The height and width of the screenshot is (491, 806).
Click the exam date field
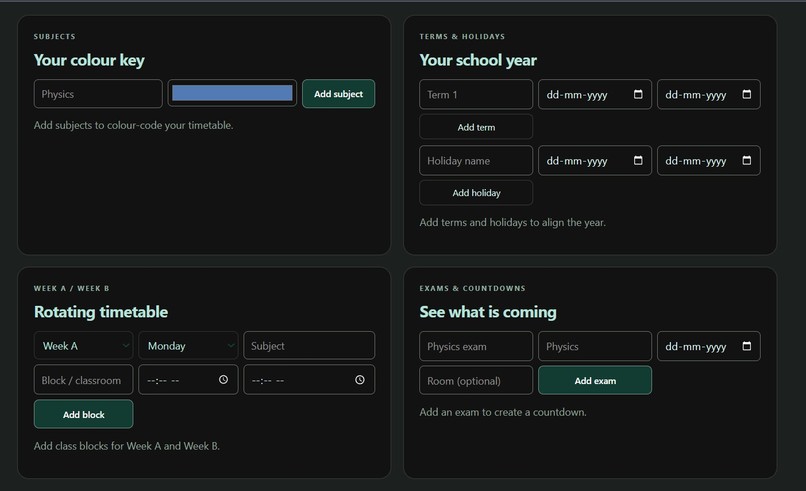[x=708, y=346]
